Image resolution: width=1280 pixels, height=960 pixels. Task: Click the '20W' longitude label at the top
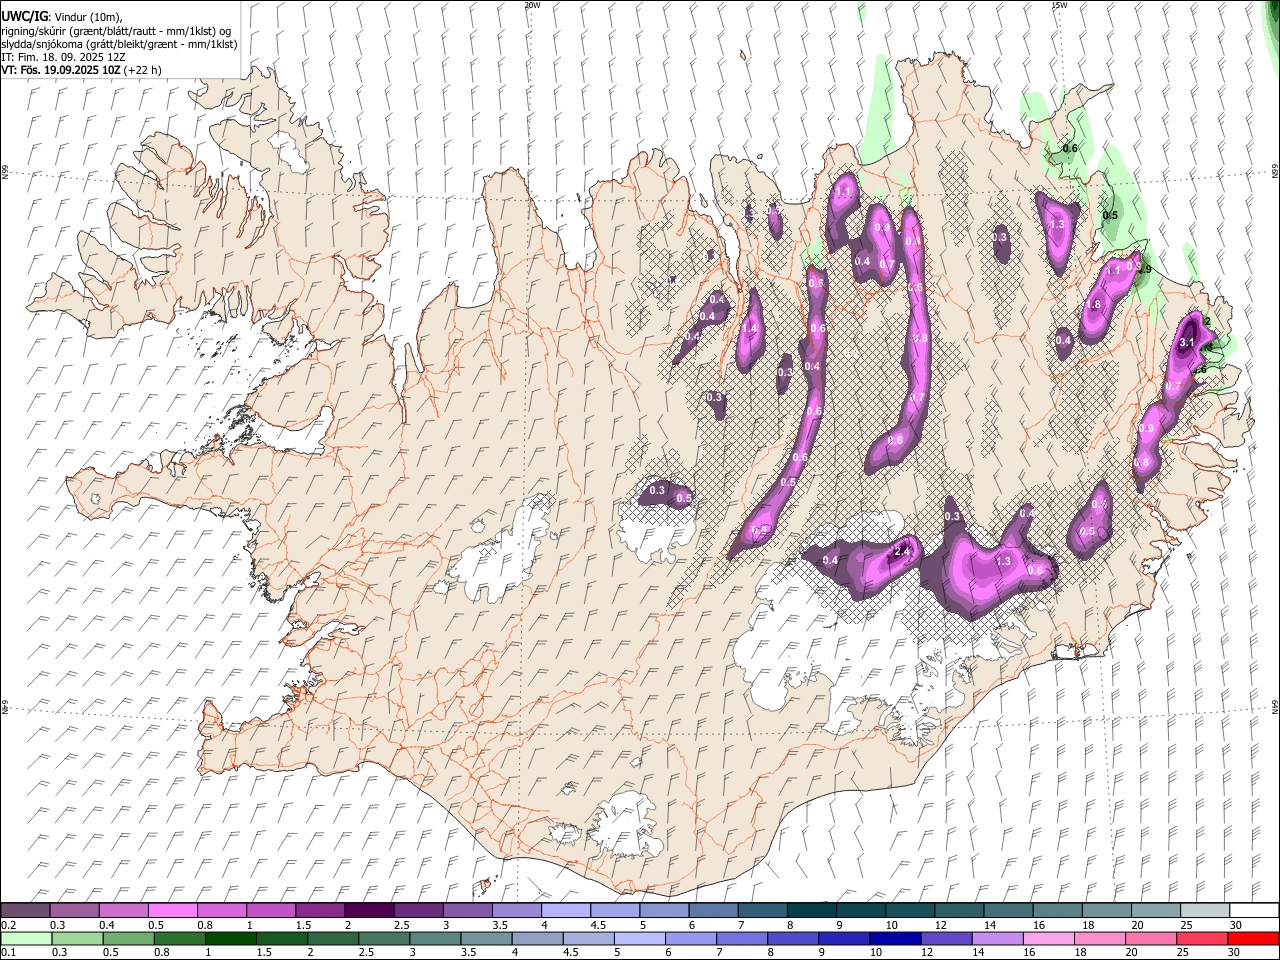click(x=532, y=5)
